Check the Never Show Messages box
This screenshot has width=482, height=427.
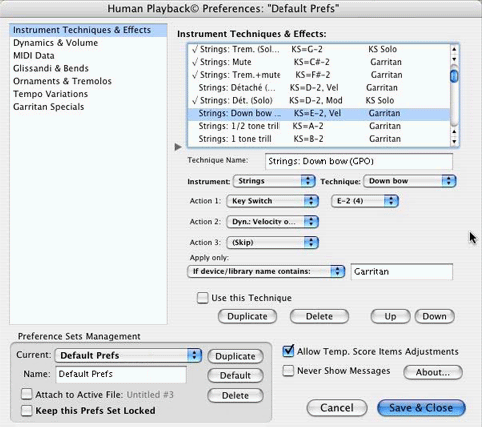pos(288,371)
